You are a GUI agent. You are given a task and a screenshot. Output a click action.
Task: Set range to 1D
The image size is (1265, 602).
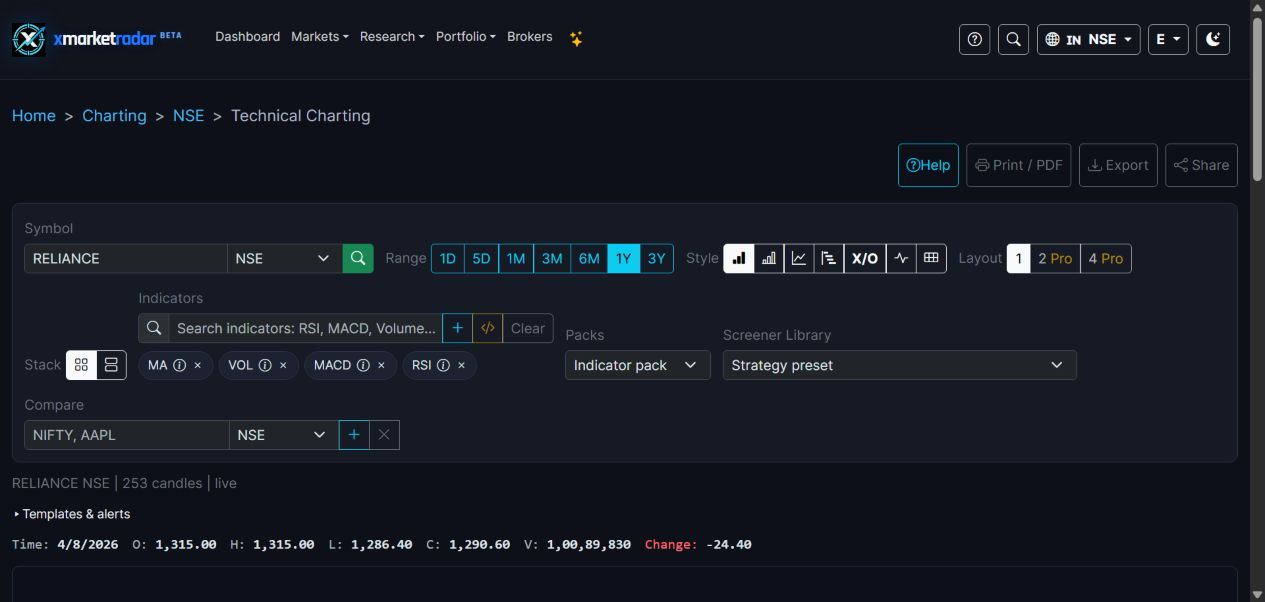click(448, 258)
